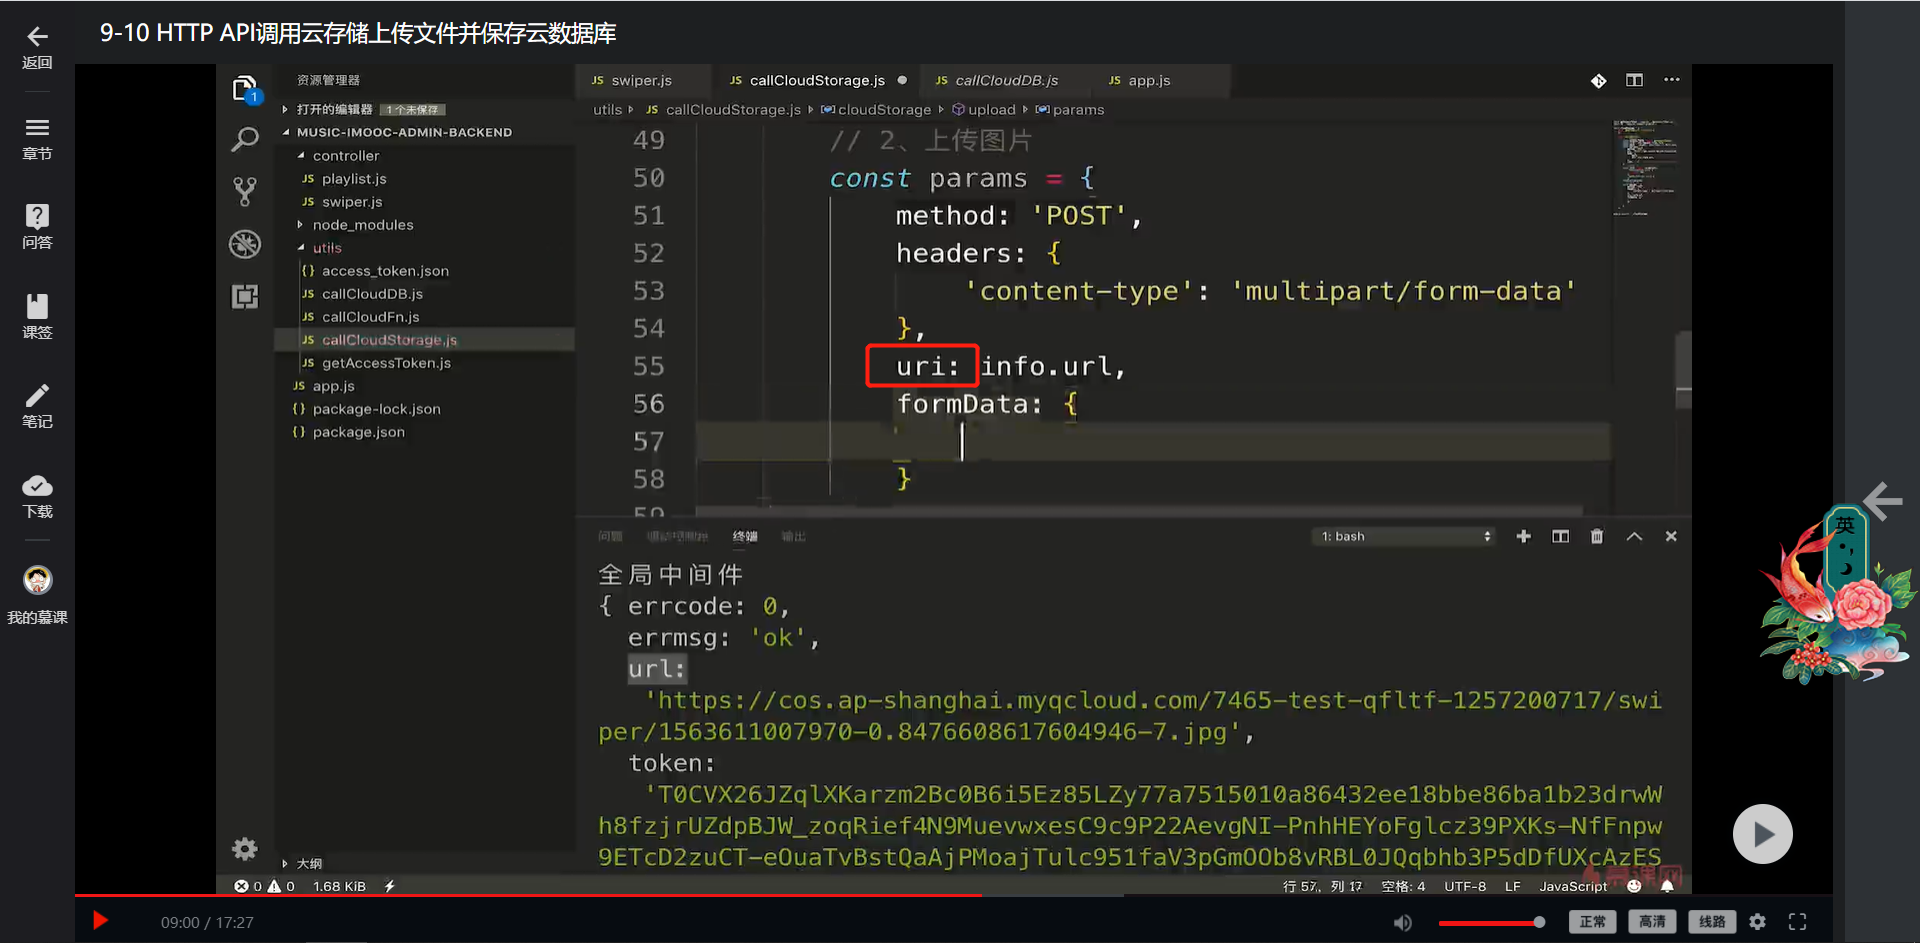Screen dimensions: 1920x943
Task: Open the 笔记 notes panel
Action: (x=37, y=406)
